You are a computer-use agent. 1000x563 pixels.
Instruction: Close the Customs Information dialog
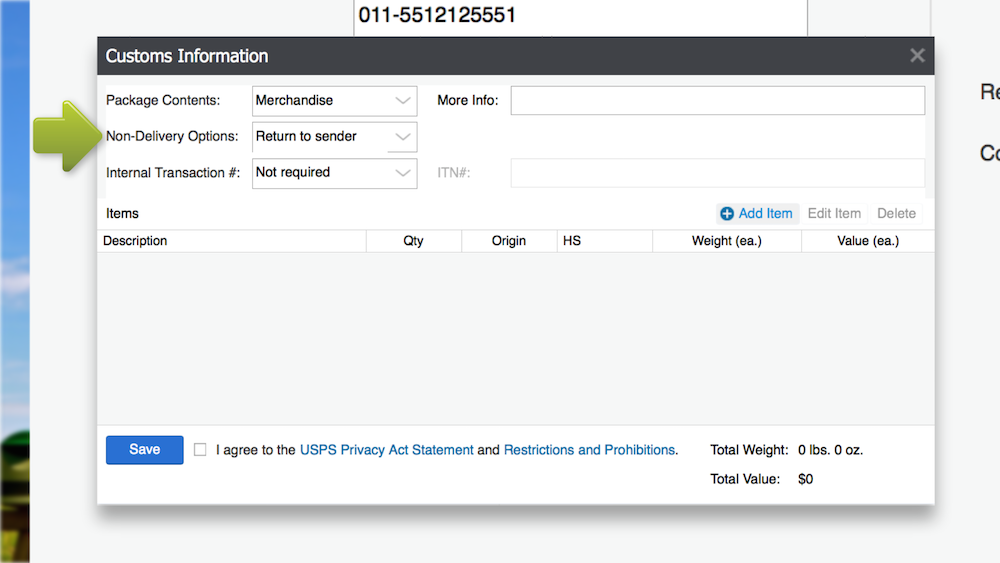point(917,56)
